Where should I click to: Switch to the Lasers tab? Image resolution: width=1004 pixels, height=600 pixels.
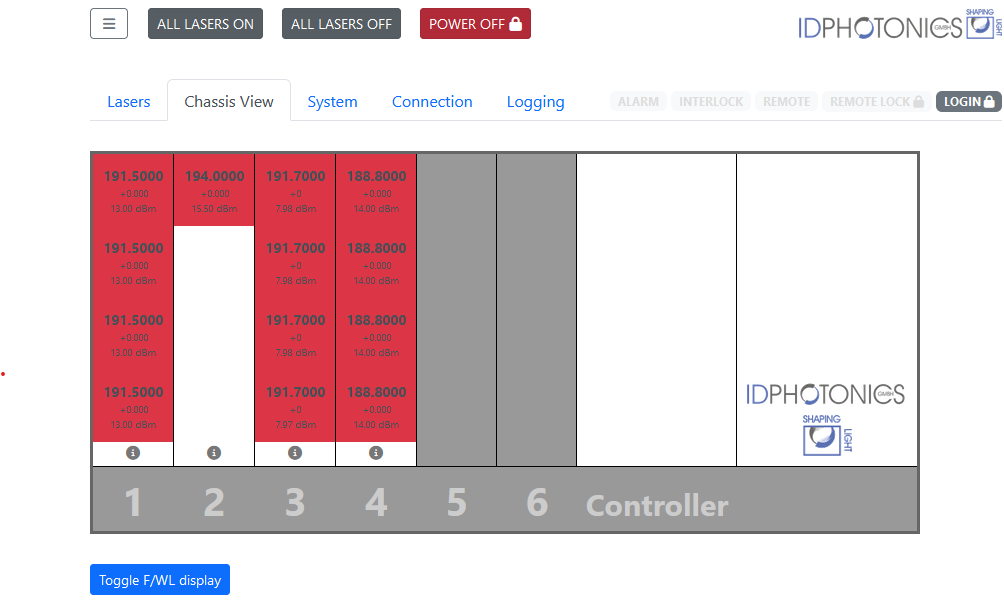(x=128, y=102)
